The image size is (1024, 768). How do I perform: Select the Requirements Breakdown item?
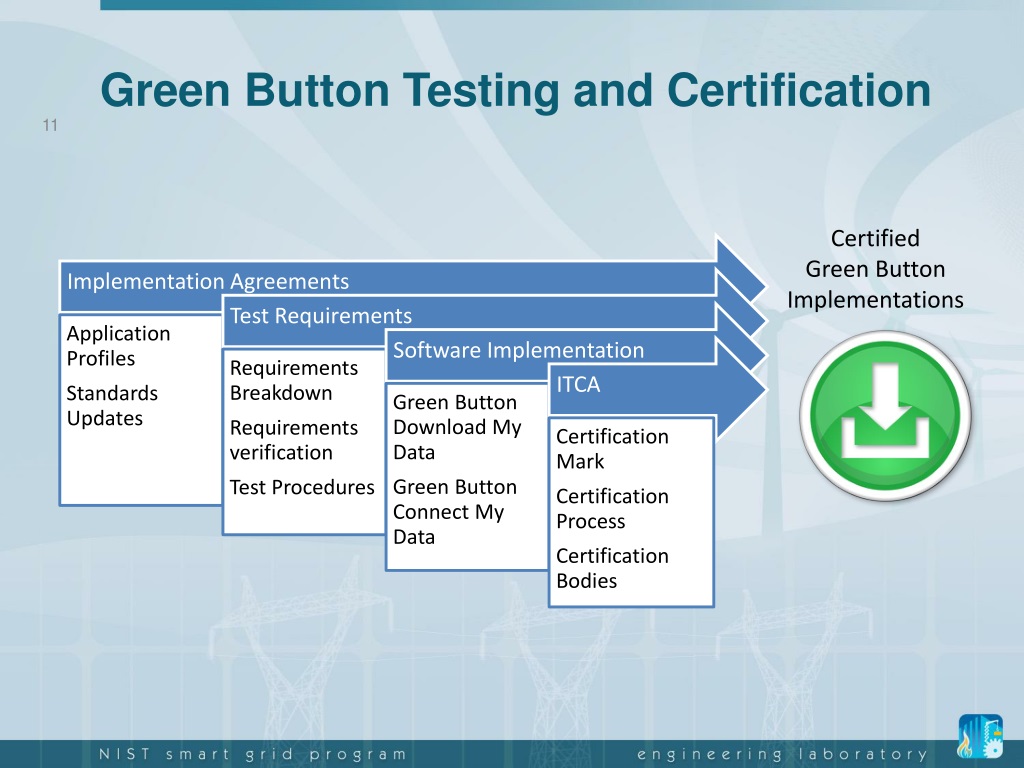pos(293,380)
